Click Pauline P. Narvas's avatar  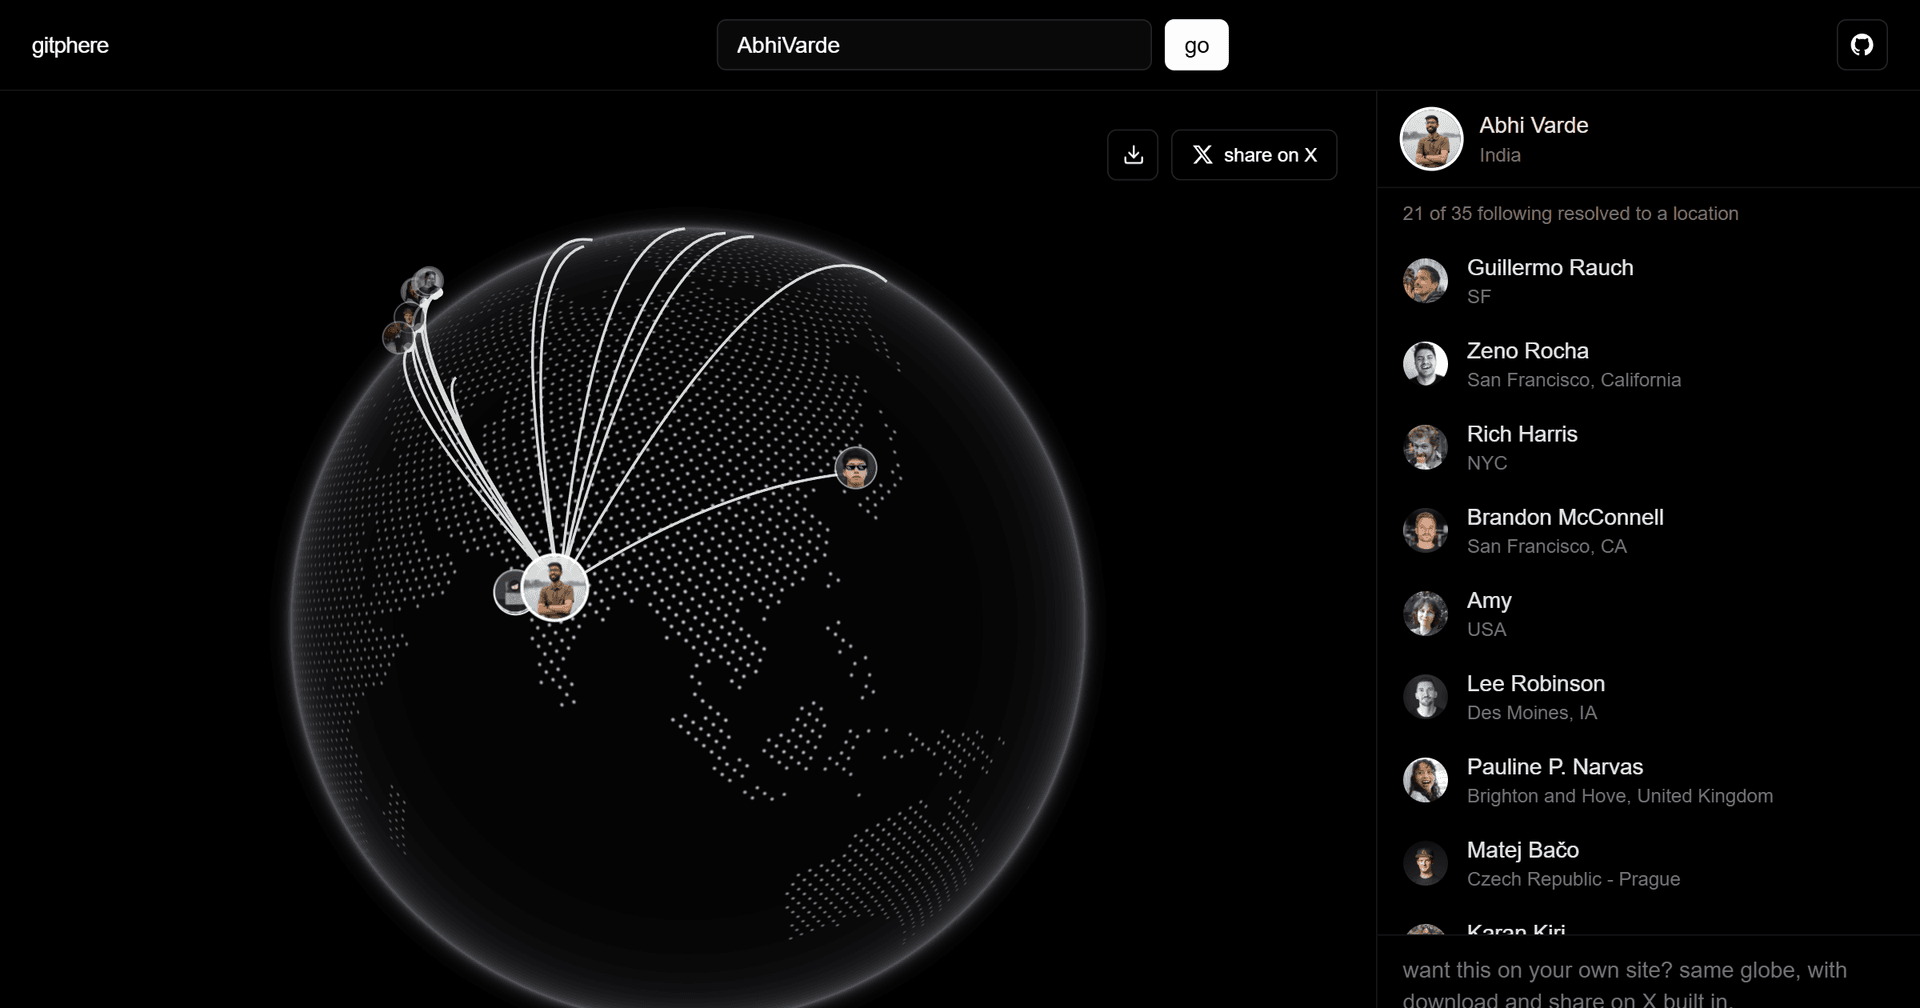(x=1425, y=779)
